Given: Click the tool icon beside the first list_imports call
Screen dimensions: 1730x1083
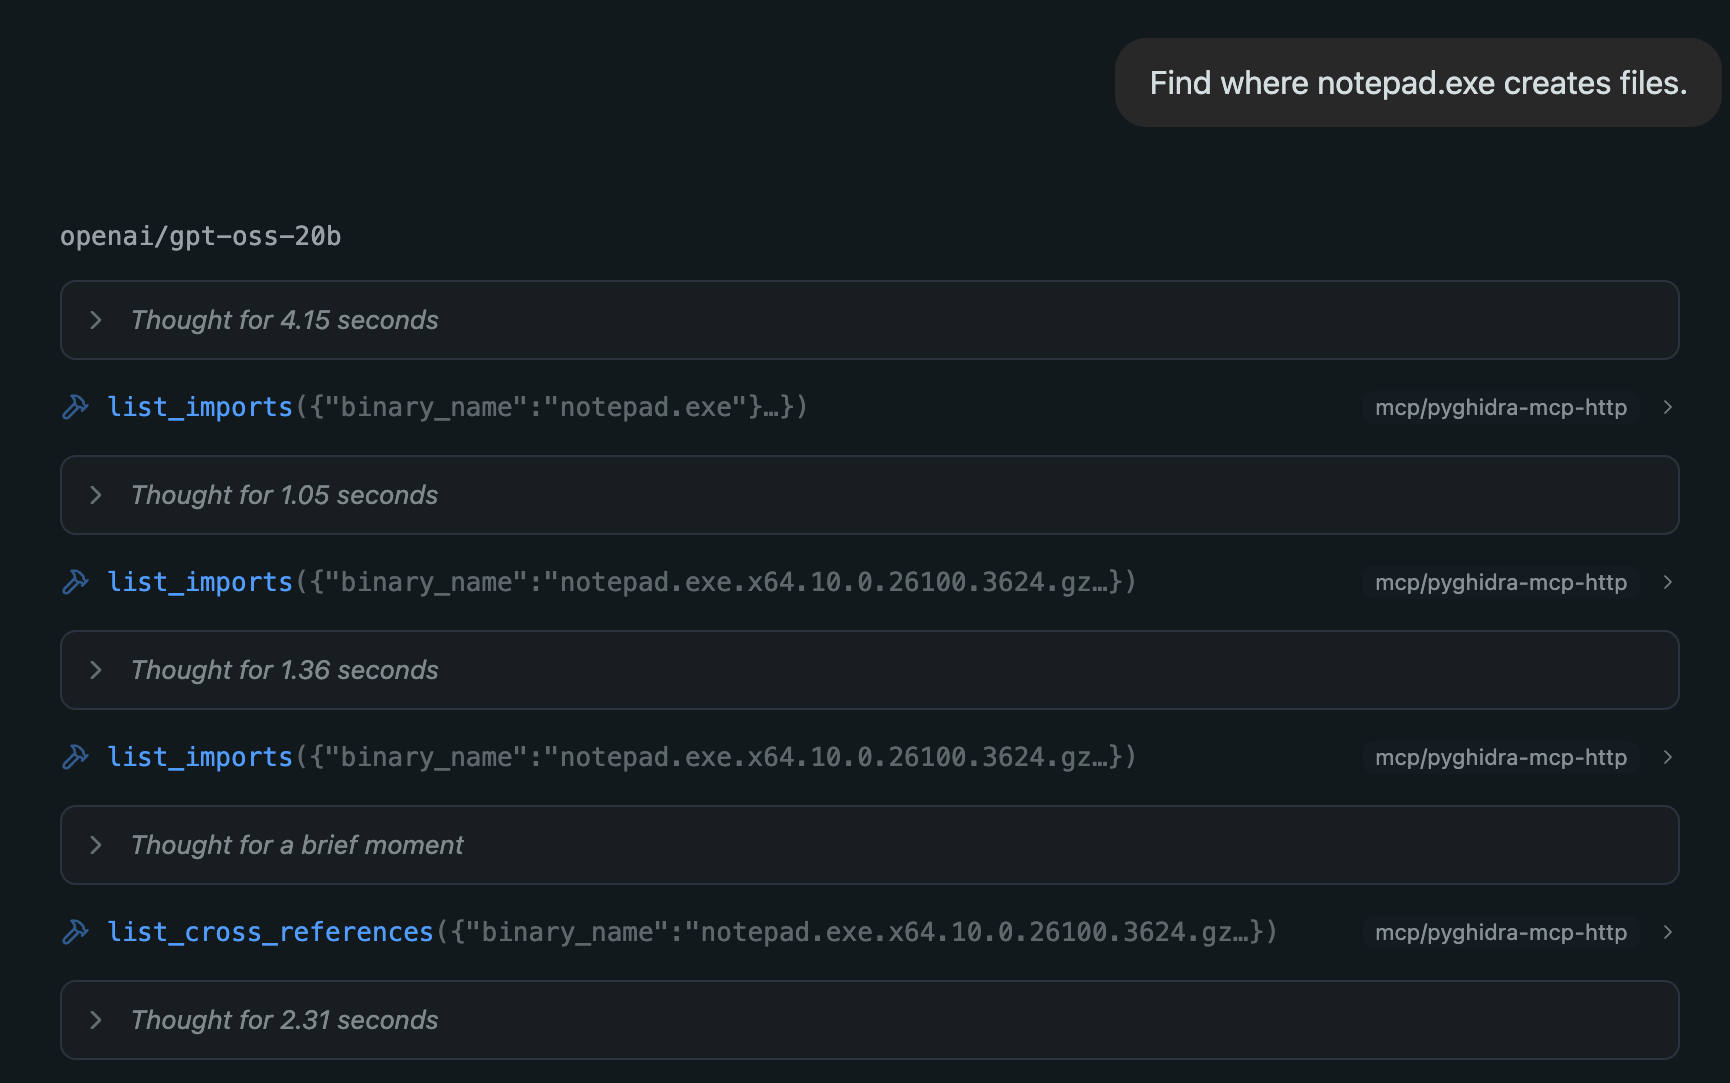Looking at the screenshot, I should (76, 407).
